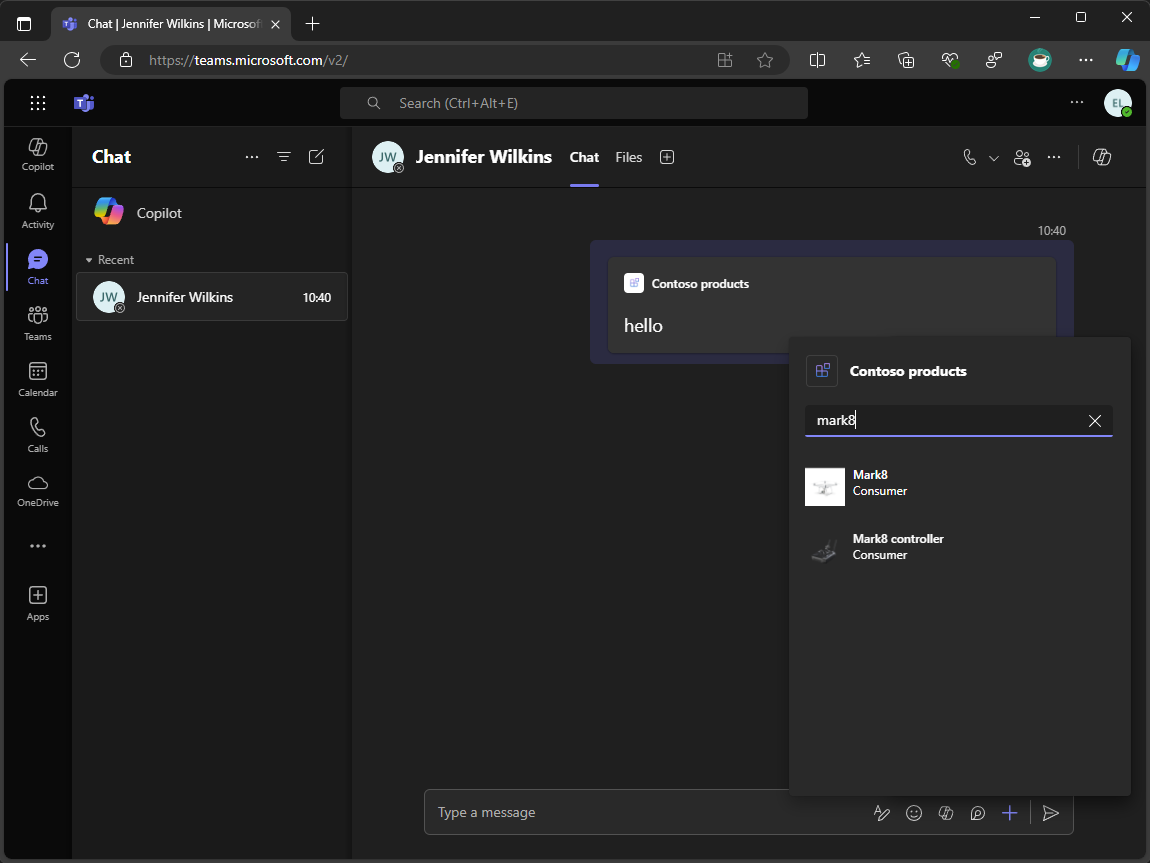Screen dimensions: 1150x863
Task: Click the hello message card
Action: click(832, 304)
